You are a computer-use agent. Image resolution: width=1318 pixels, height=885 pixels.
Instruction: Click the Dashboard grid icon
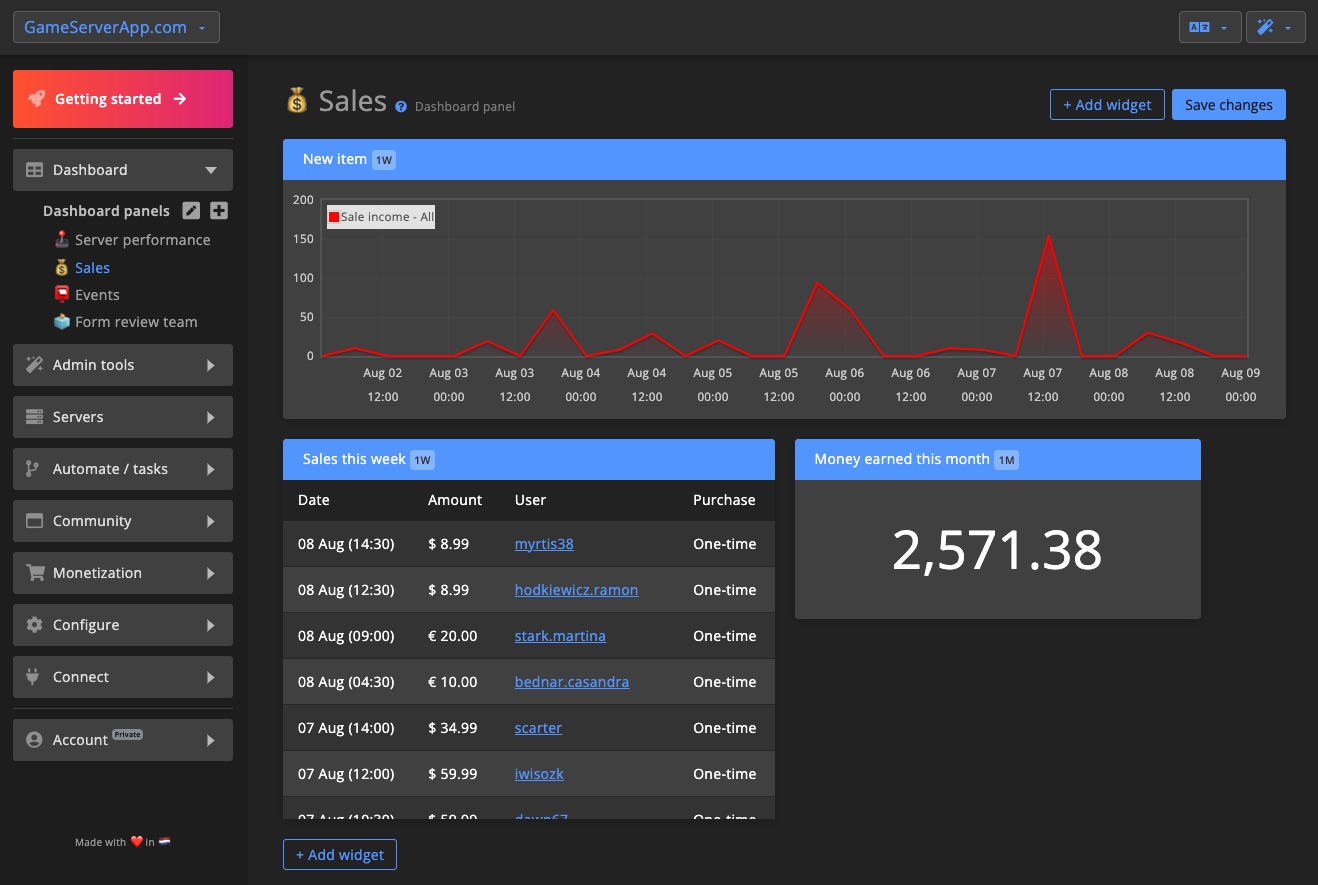point(34,170)
